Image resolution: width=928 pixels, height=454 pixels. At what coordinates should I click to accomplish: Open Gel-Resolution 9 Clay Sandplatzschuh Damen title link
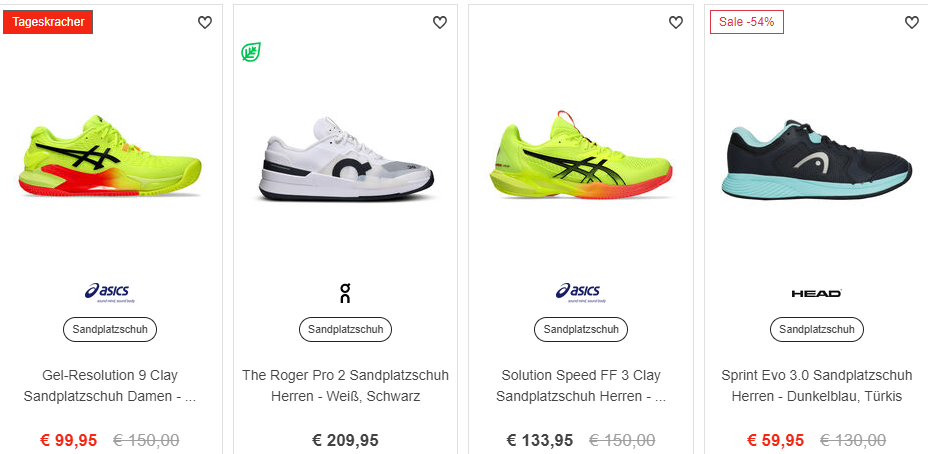[110, 386]
